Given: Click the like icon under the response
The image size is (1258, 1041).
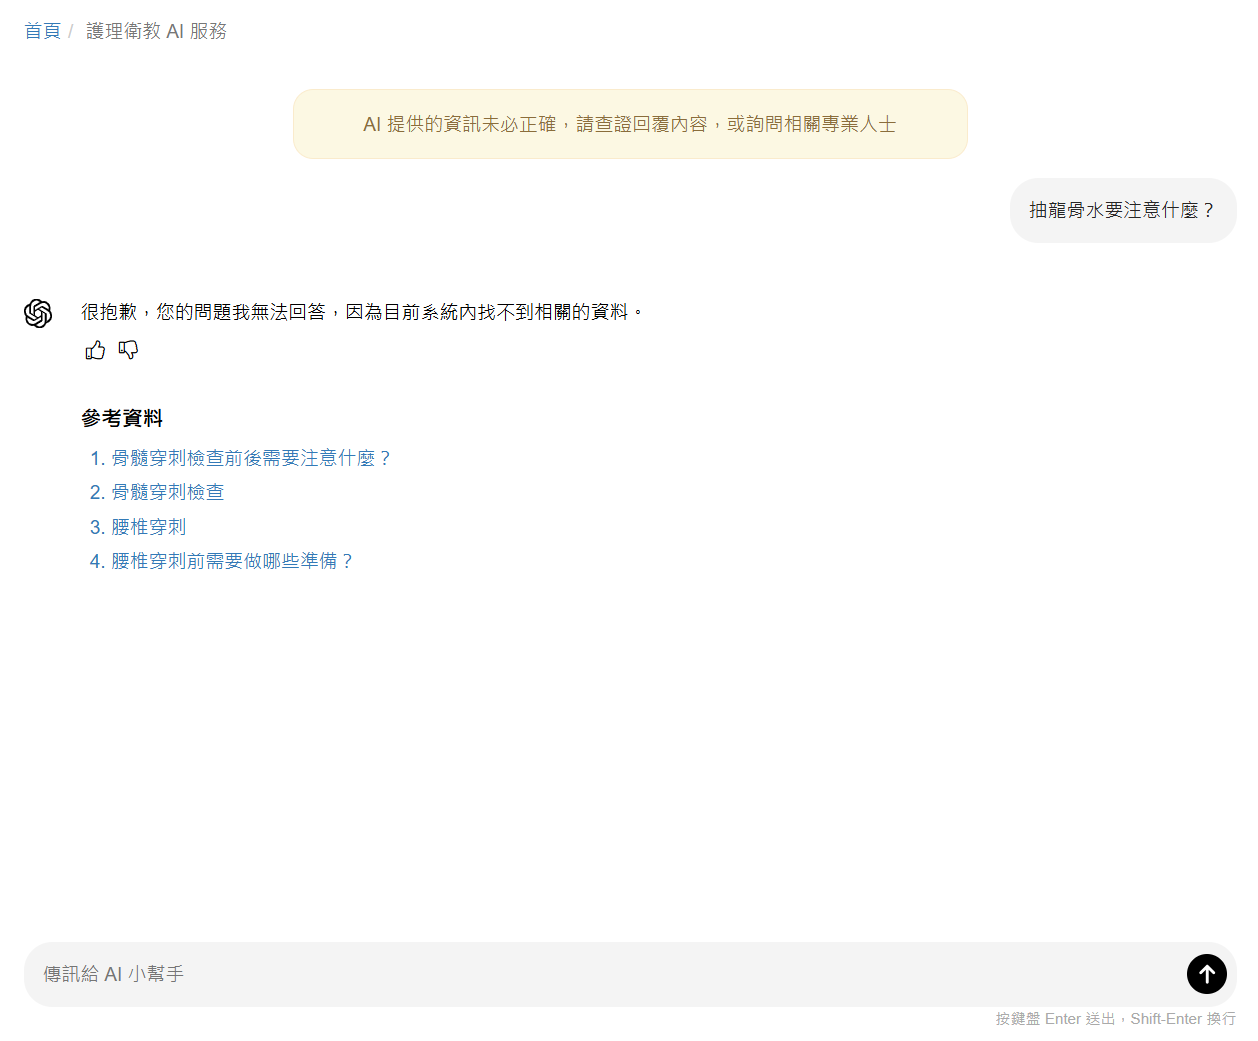Looking at the screenshot, I should (x=95, y=350).
